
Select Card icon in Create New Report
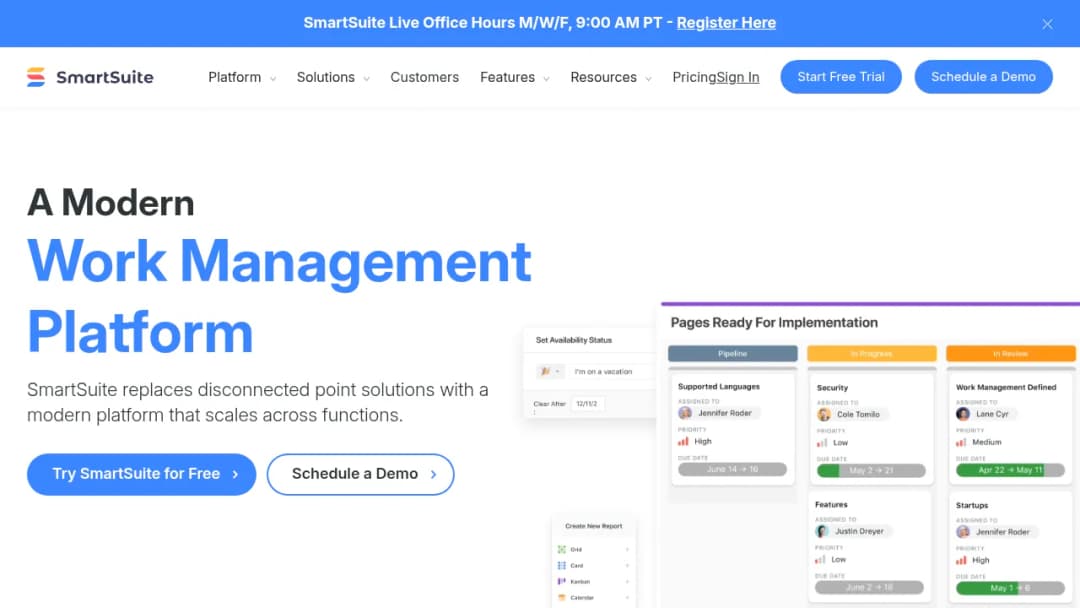coord(561,565)
